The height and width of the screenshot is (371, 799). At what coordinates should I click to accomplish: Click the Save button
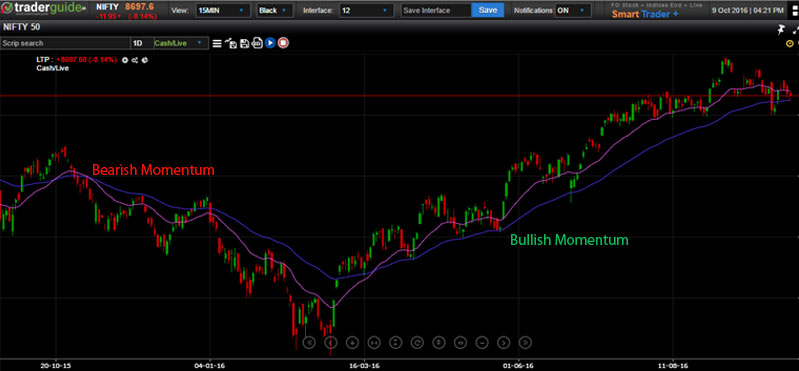pos(488,10)
